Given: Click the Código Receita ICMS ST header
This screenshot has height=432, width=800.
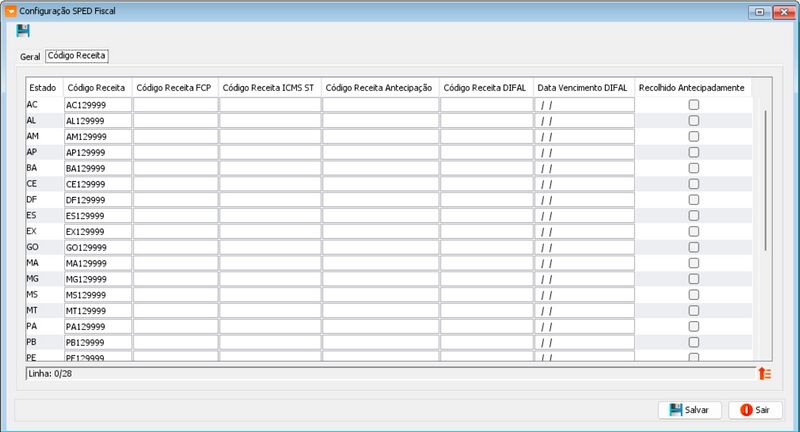Looking at the screenshot, I should pos(269,88).
